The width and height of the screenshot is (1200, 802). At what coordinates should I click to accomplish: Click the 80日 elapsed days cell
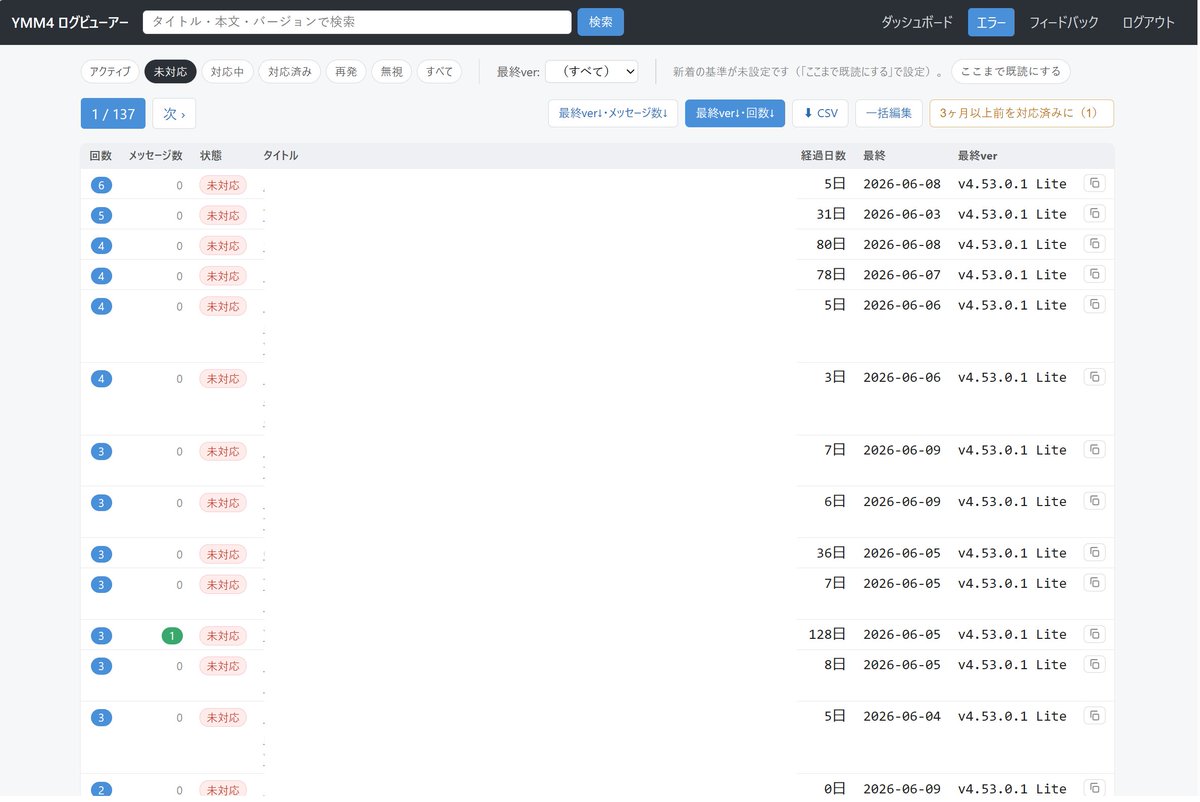click(831, 244)
